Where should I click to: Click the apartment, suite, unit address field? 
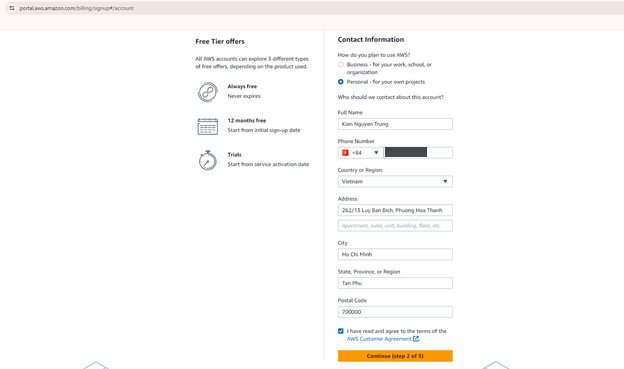[395, 226]
